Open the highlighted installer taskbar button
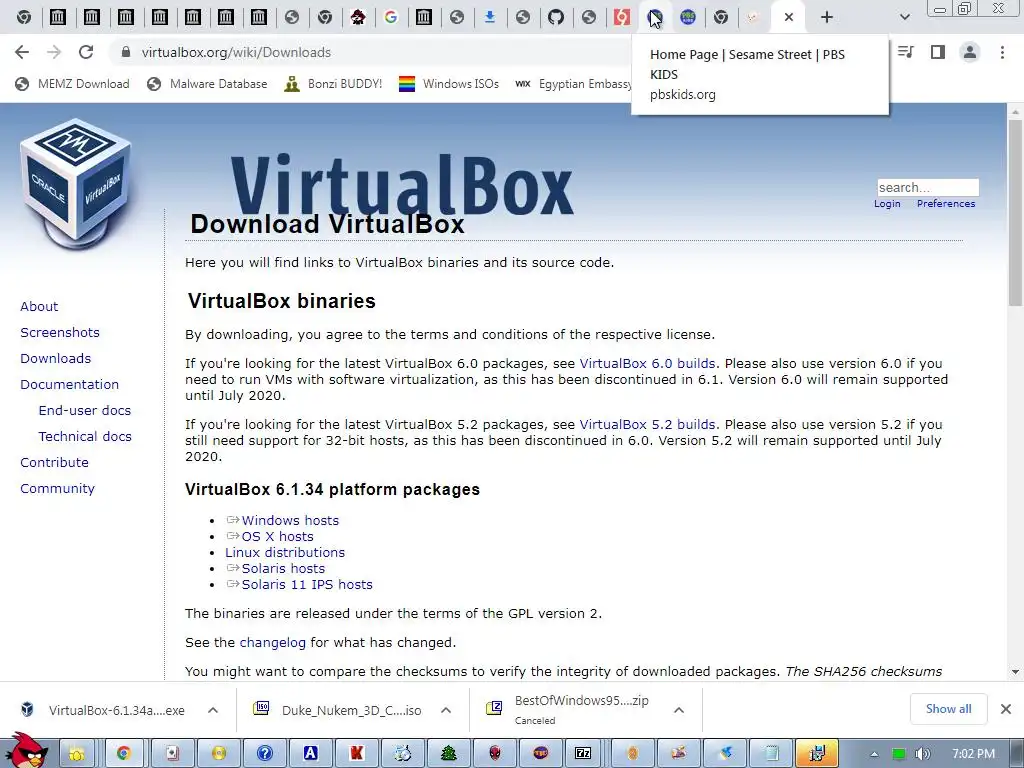 tap(817, 754)
